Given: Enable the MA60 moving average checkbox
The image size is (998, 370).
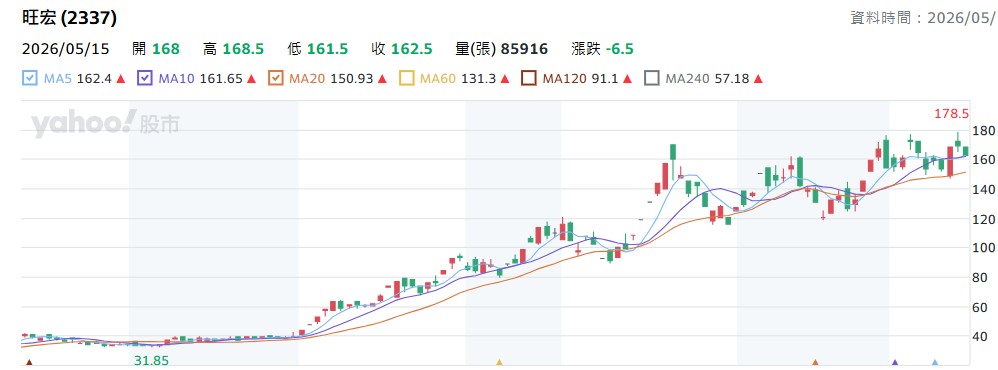Looking at the screenshot, I should pyautogui.click(x=406, y=79).
